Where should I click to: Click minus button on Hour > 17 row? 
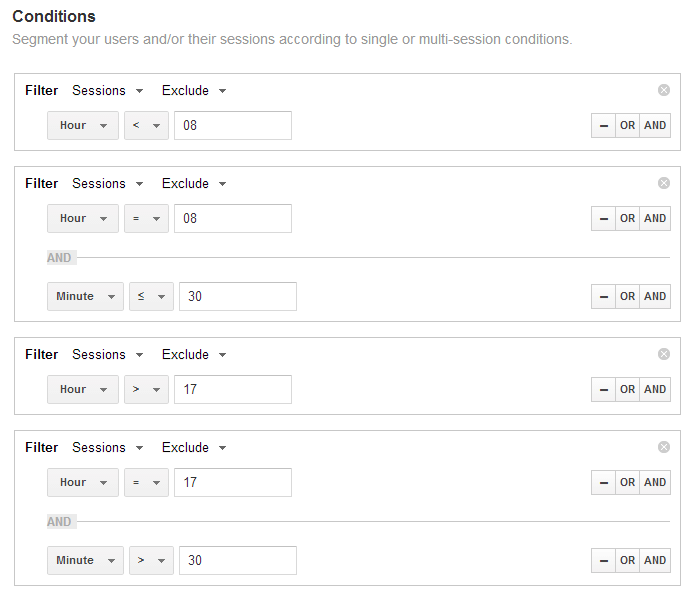603,389
